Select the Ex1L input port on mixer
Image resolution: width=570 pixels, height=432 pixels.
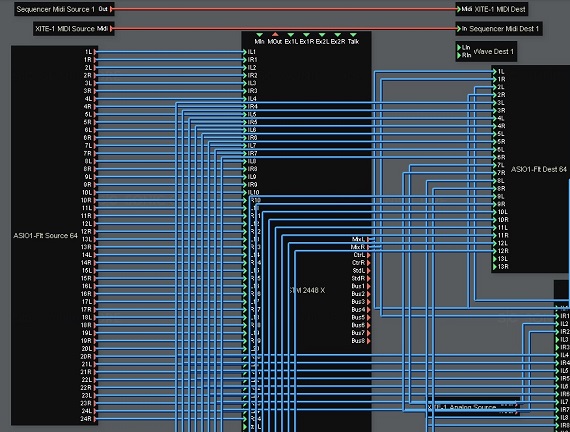tap(290, 35)
